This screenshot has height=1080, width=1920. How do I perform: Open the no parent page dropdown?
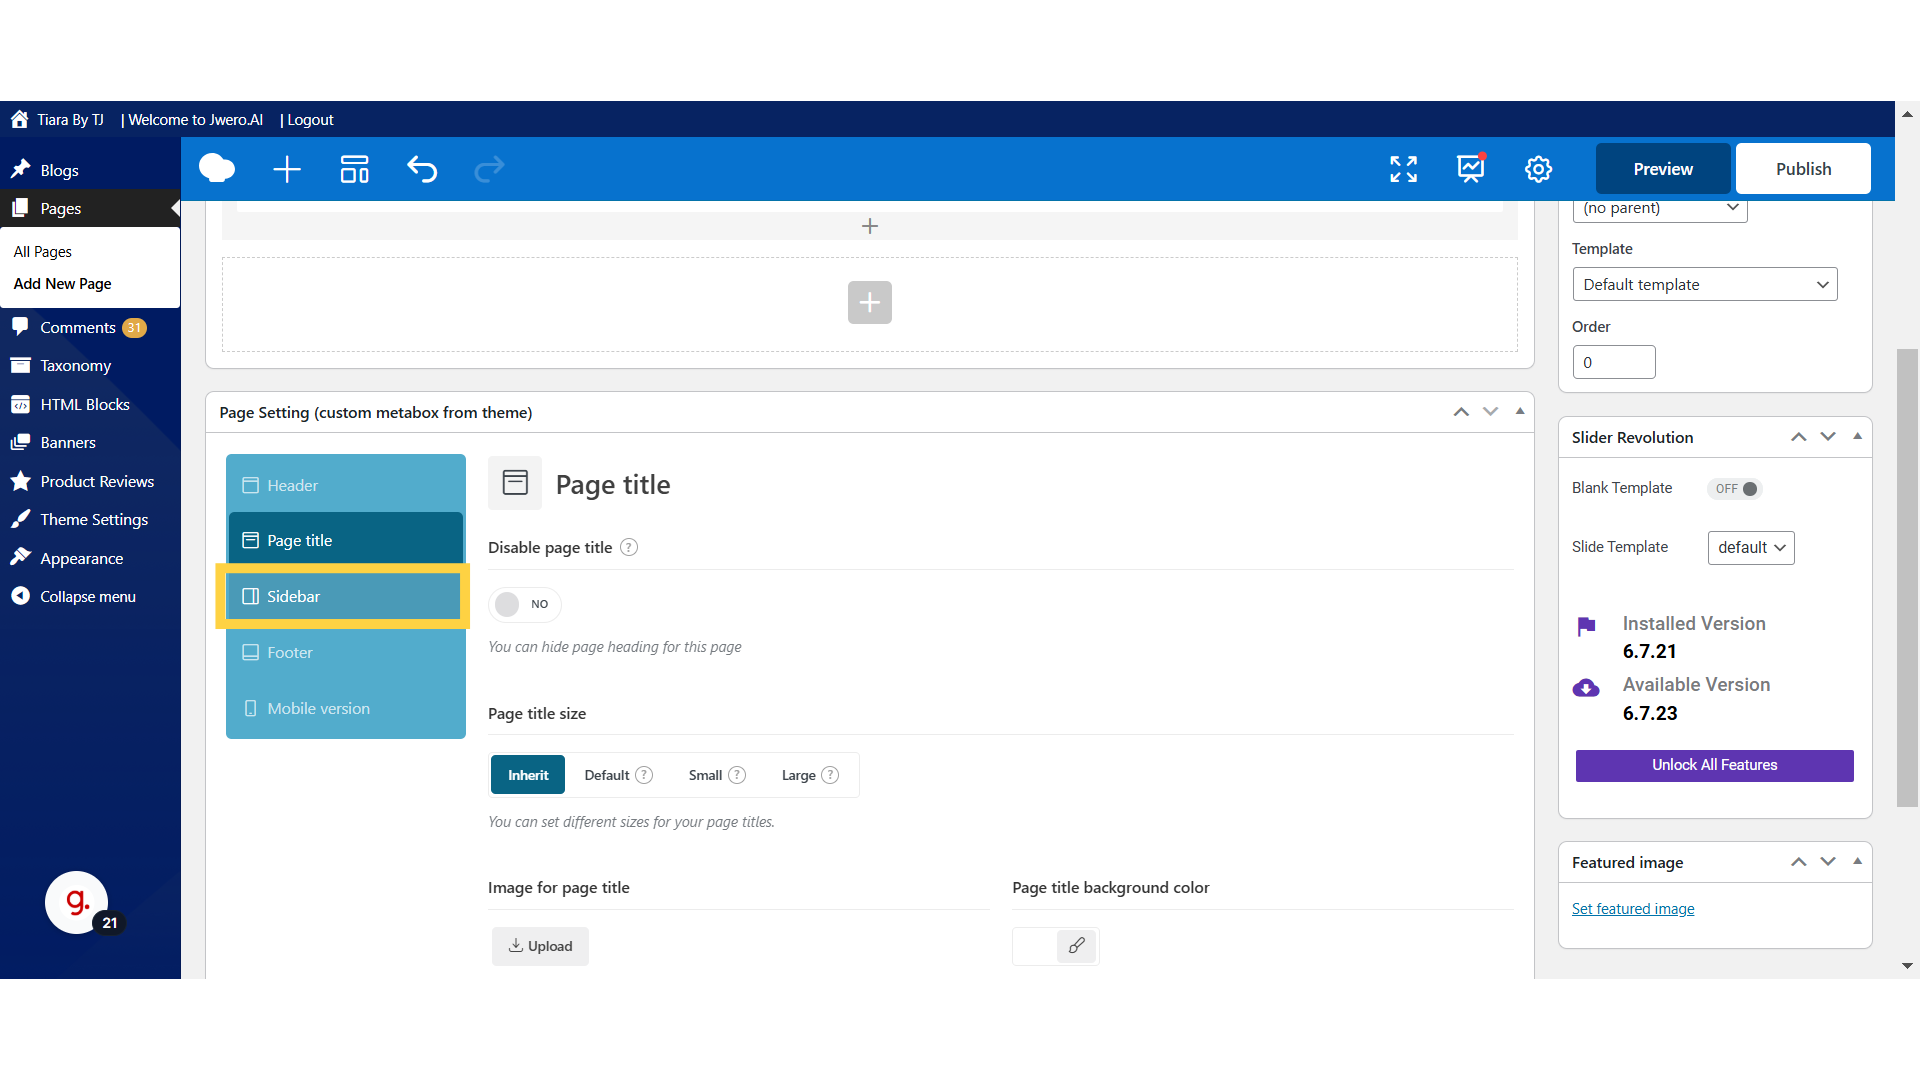pyautogui.click(x=1659, y=208)
